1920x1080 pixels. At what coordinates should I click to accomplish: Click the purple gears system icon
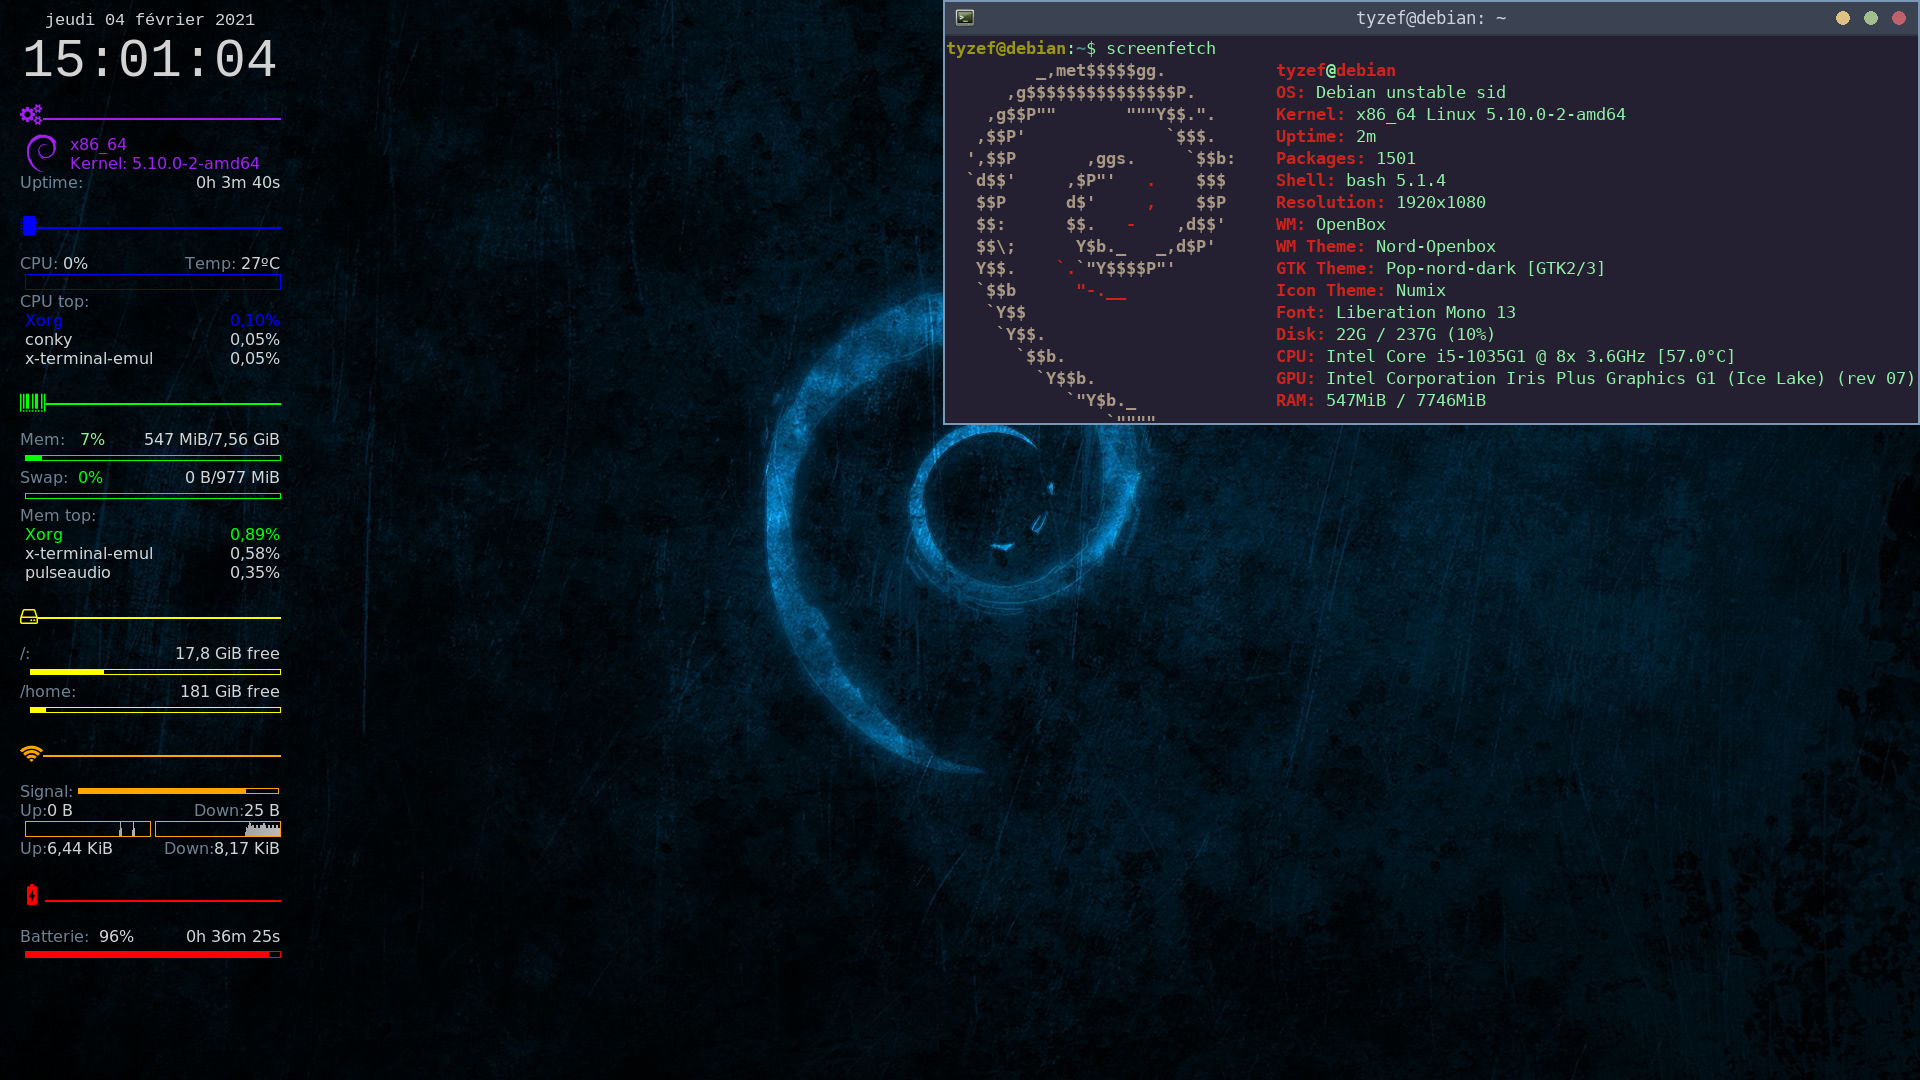[x=31, y=115]
